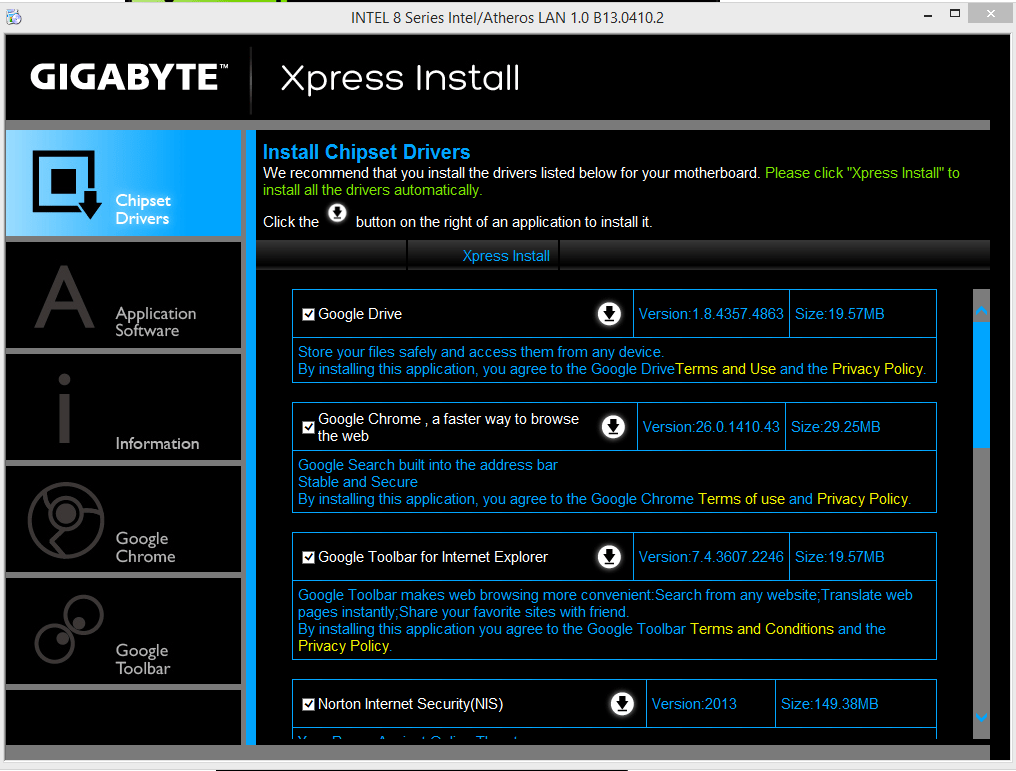Click the example download icon in instructions
Viewport: 1016px width, 771px height.
click(x=337, y=213)
